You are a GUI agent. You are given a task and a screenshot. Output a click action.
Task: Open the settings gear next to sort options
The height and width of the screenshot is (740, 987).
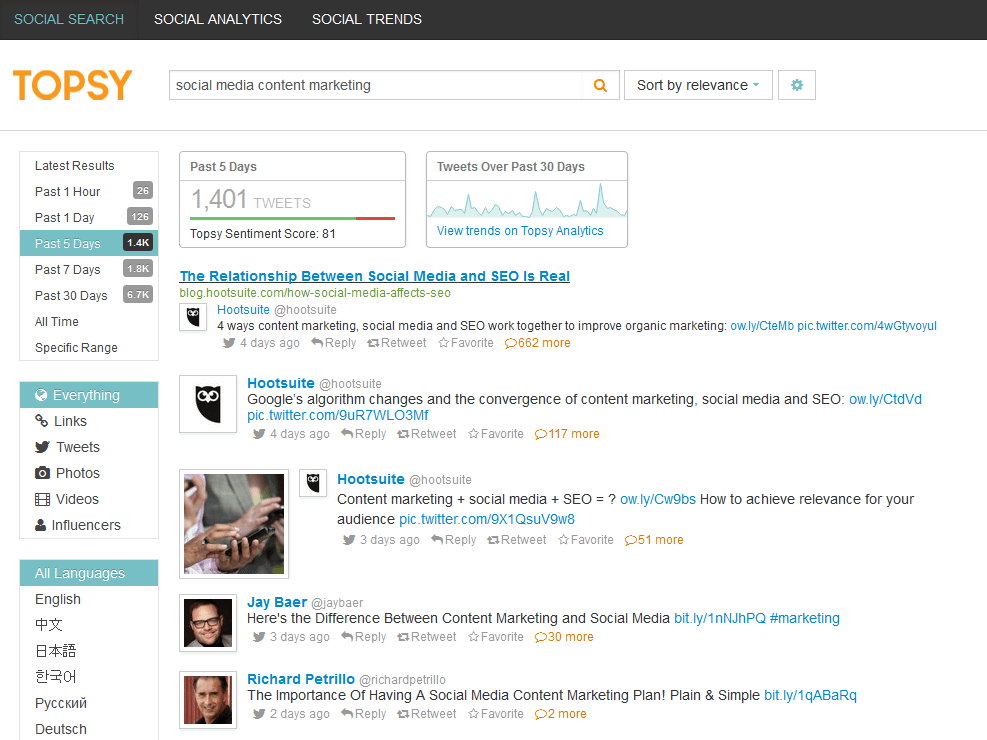tap(796, 85)
